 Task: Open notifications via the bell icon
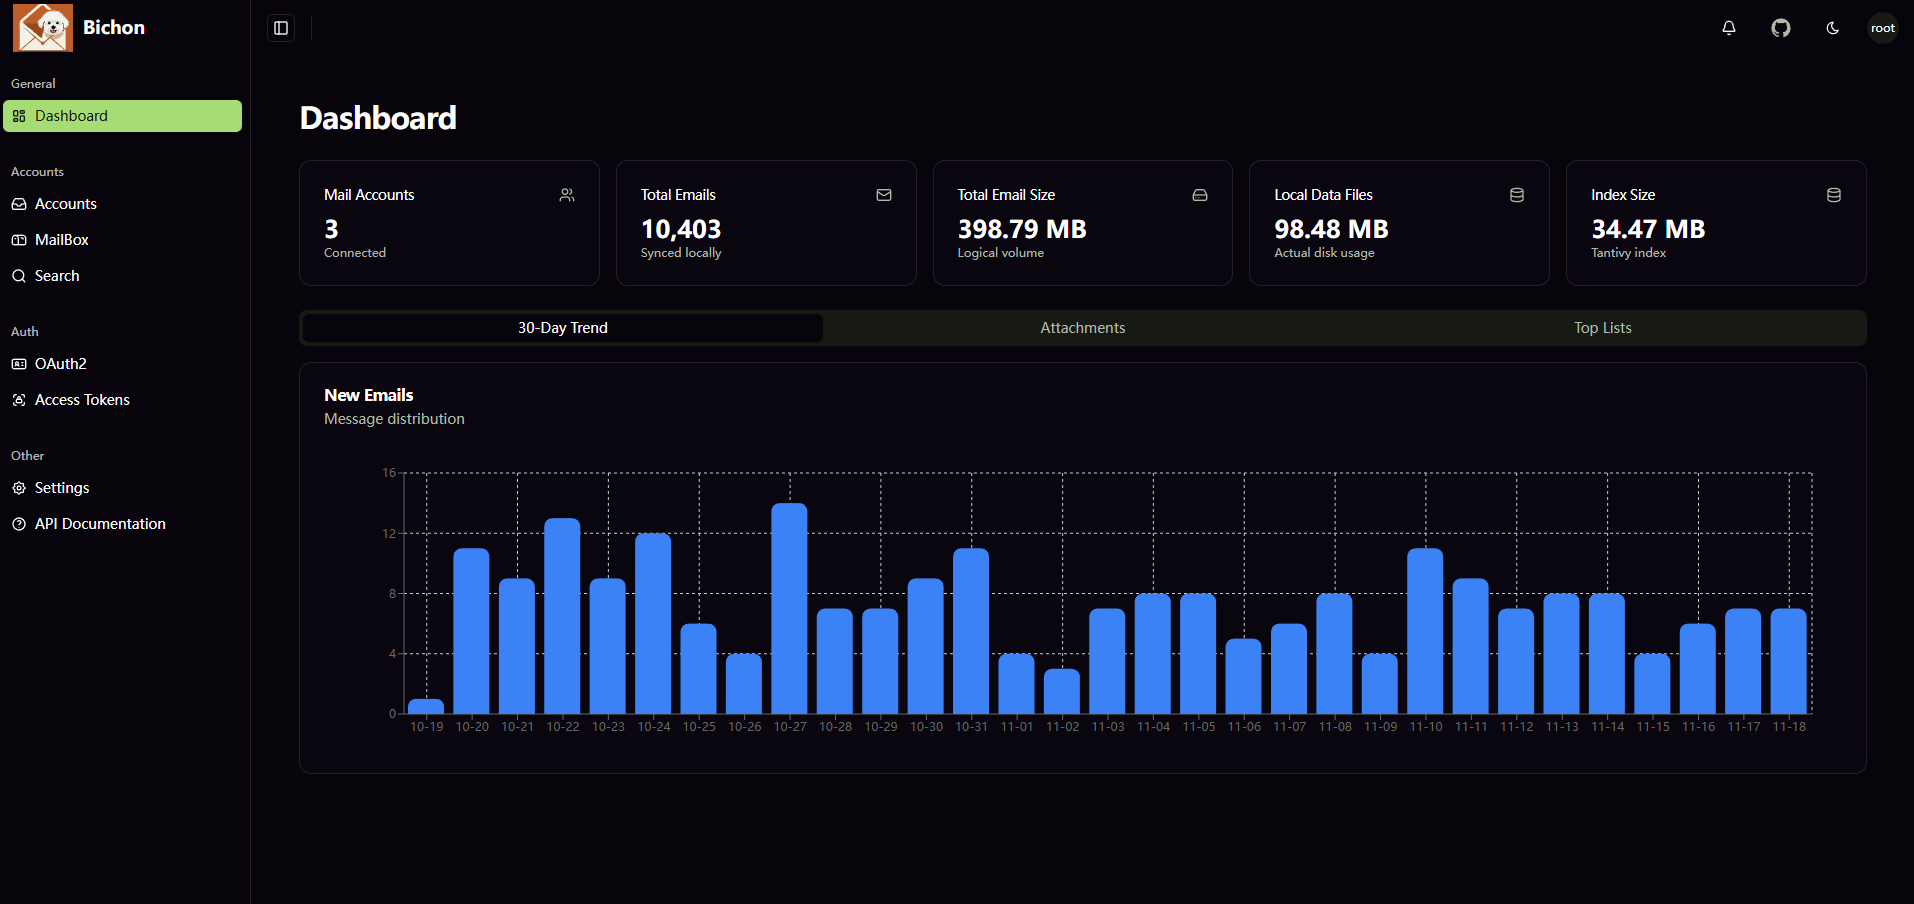tap(1728, 28)
